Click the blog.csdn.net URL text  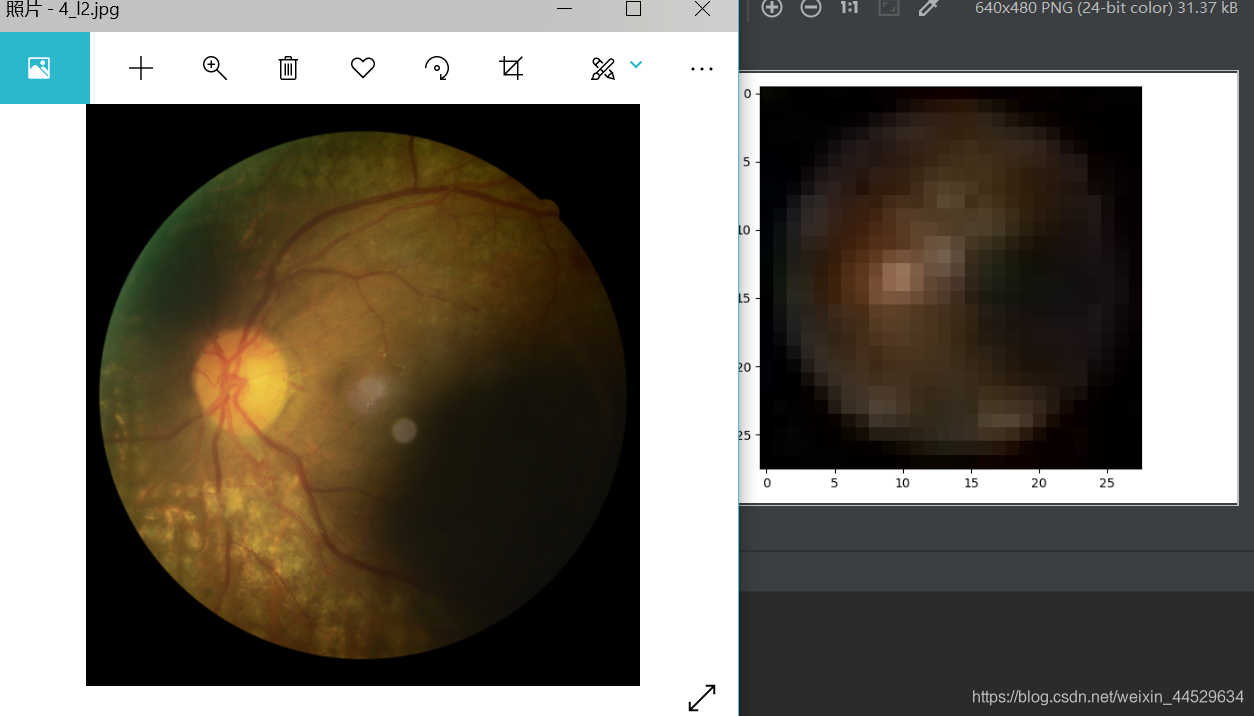1108,696
